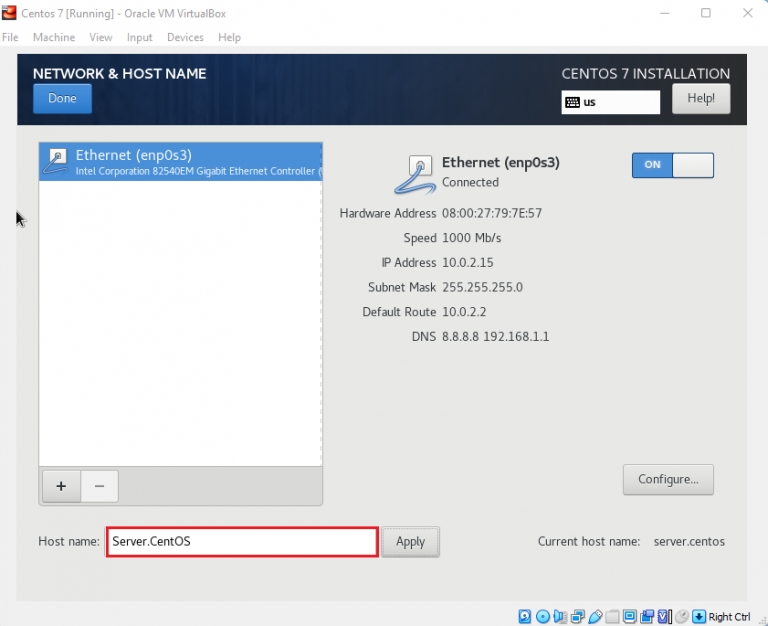Maximize the VirtualBox window
Viewport: 768px width, 626px height.
click(706, 13)
